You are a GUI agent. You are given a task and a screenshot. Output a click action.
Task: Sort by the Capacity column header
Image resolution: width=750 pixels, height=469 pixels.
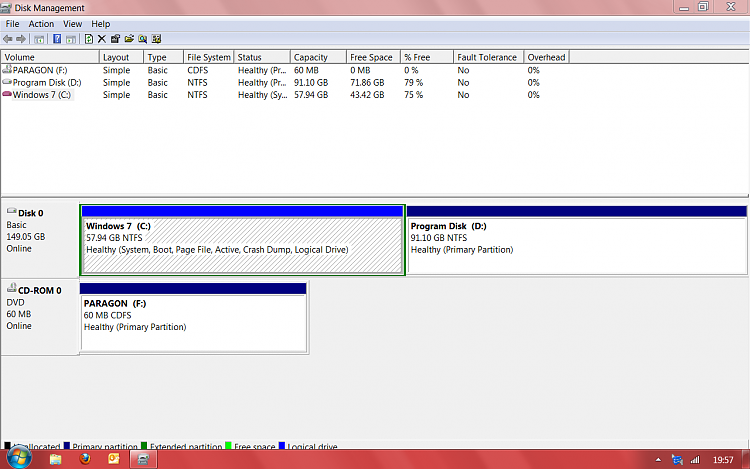(318, 57)
